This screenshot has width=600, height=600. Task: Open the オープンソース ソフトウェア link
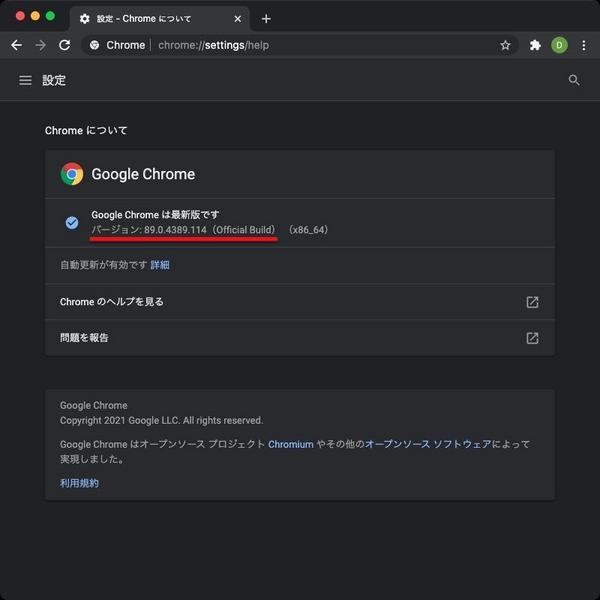(428, 444)
